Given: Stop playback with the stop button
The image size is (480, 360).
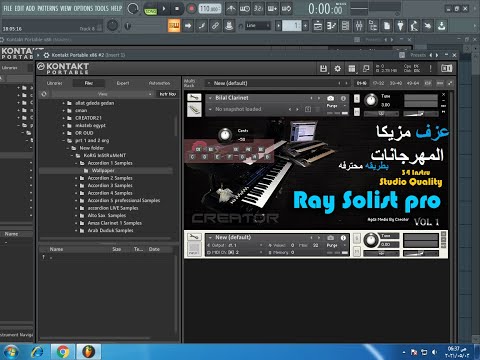Looking at the screenshot, I should [x=177, y=9].
